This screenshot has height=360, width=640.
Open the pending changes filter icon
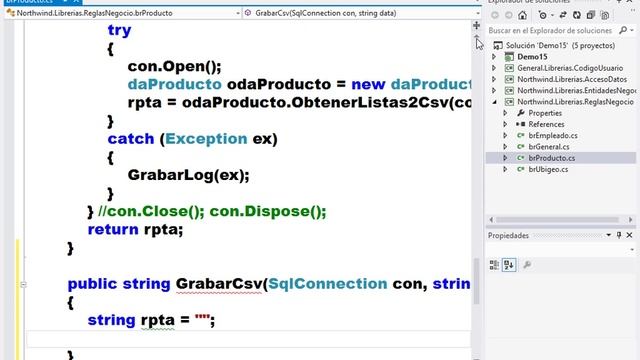pyautogui.click(x=542, y=16)
